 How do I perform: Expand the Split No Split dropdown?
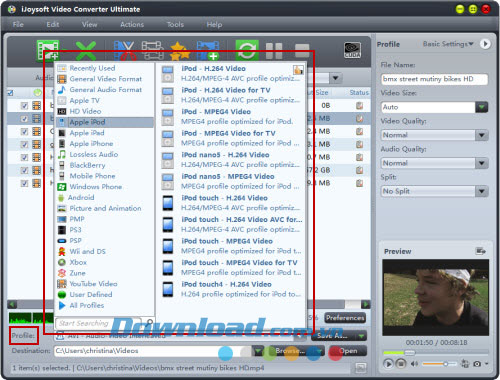[x=481, y=191]
